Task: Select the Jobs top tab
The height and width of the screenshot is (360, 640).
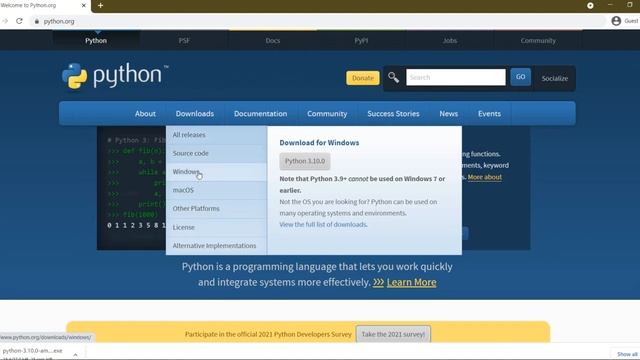Action: (x=450, y=41)
